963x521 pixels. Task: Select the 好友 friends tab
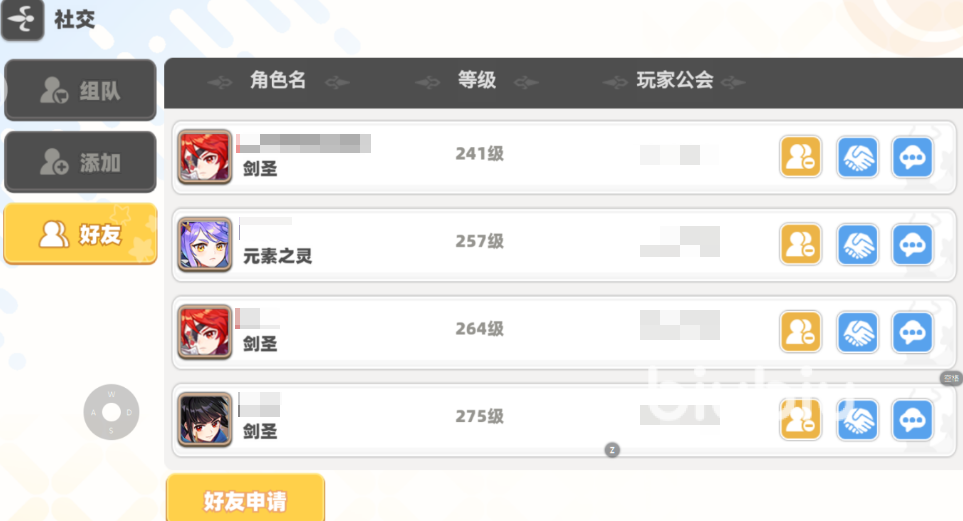80,234
